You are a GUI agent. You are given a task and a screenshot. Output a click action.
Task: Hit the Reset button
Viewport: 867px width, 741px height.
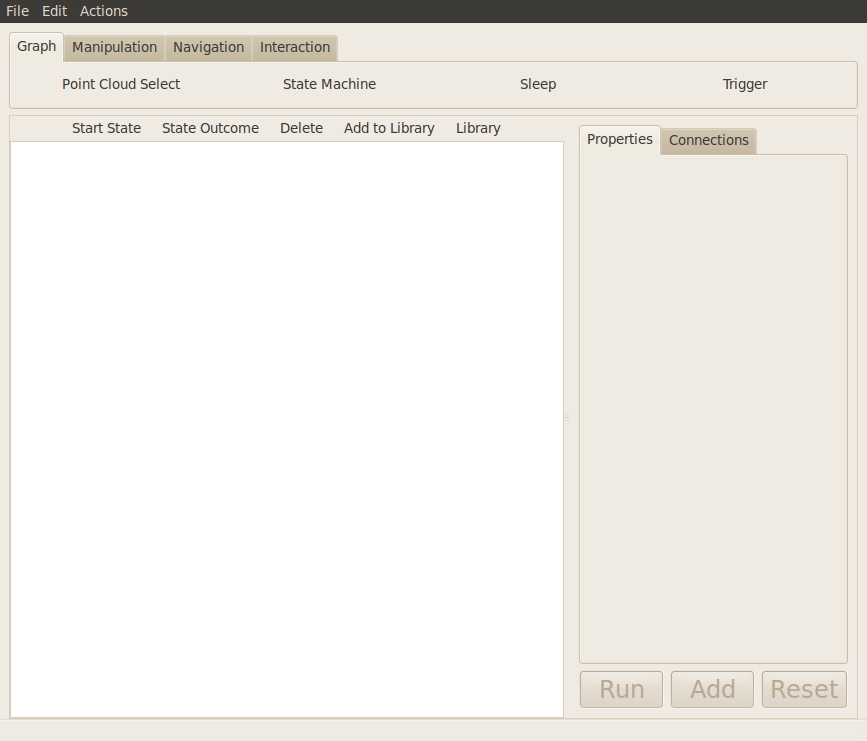(804, 689)
